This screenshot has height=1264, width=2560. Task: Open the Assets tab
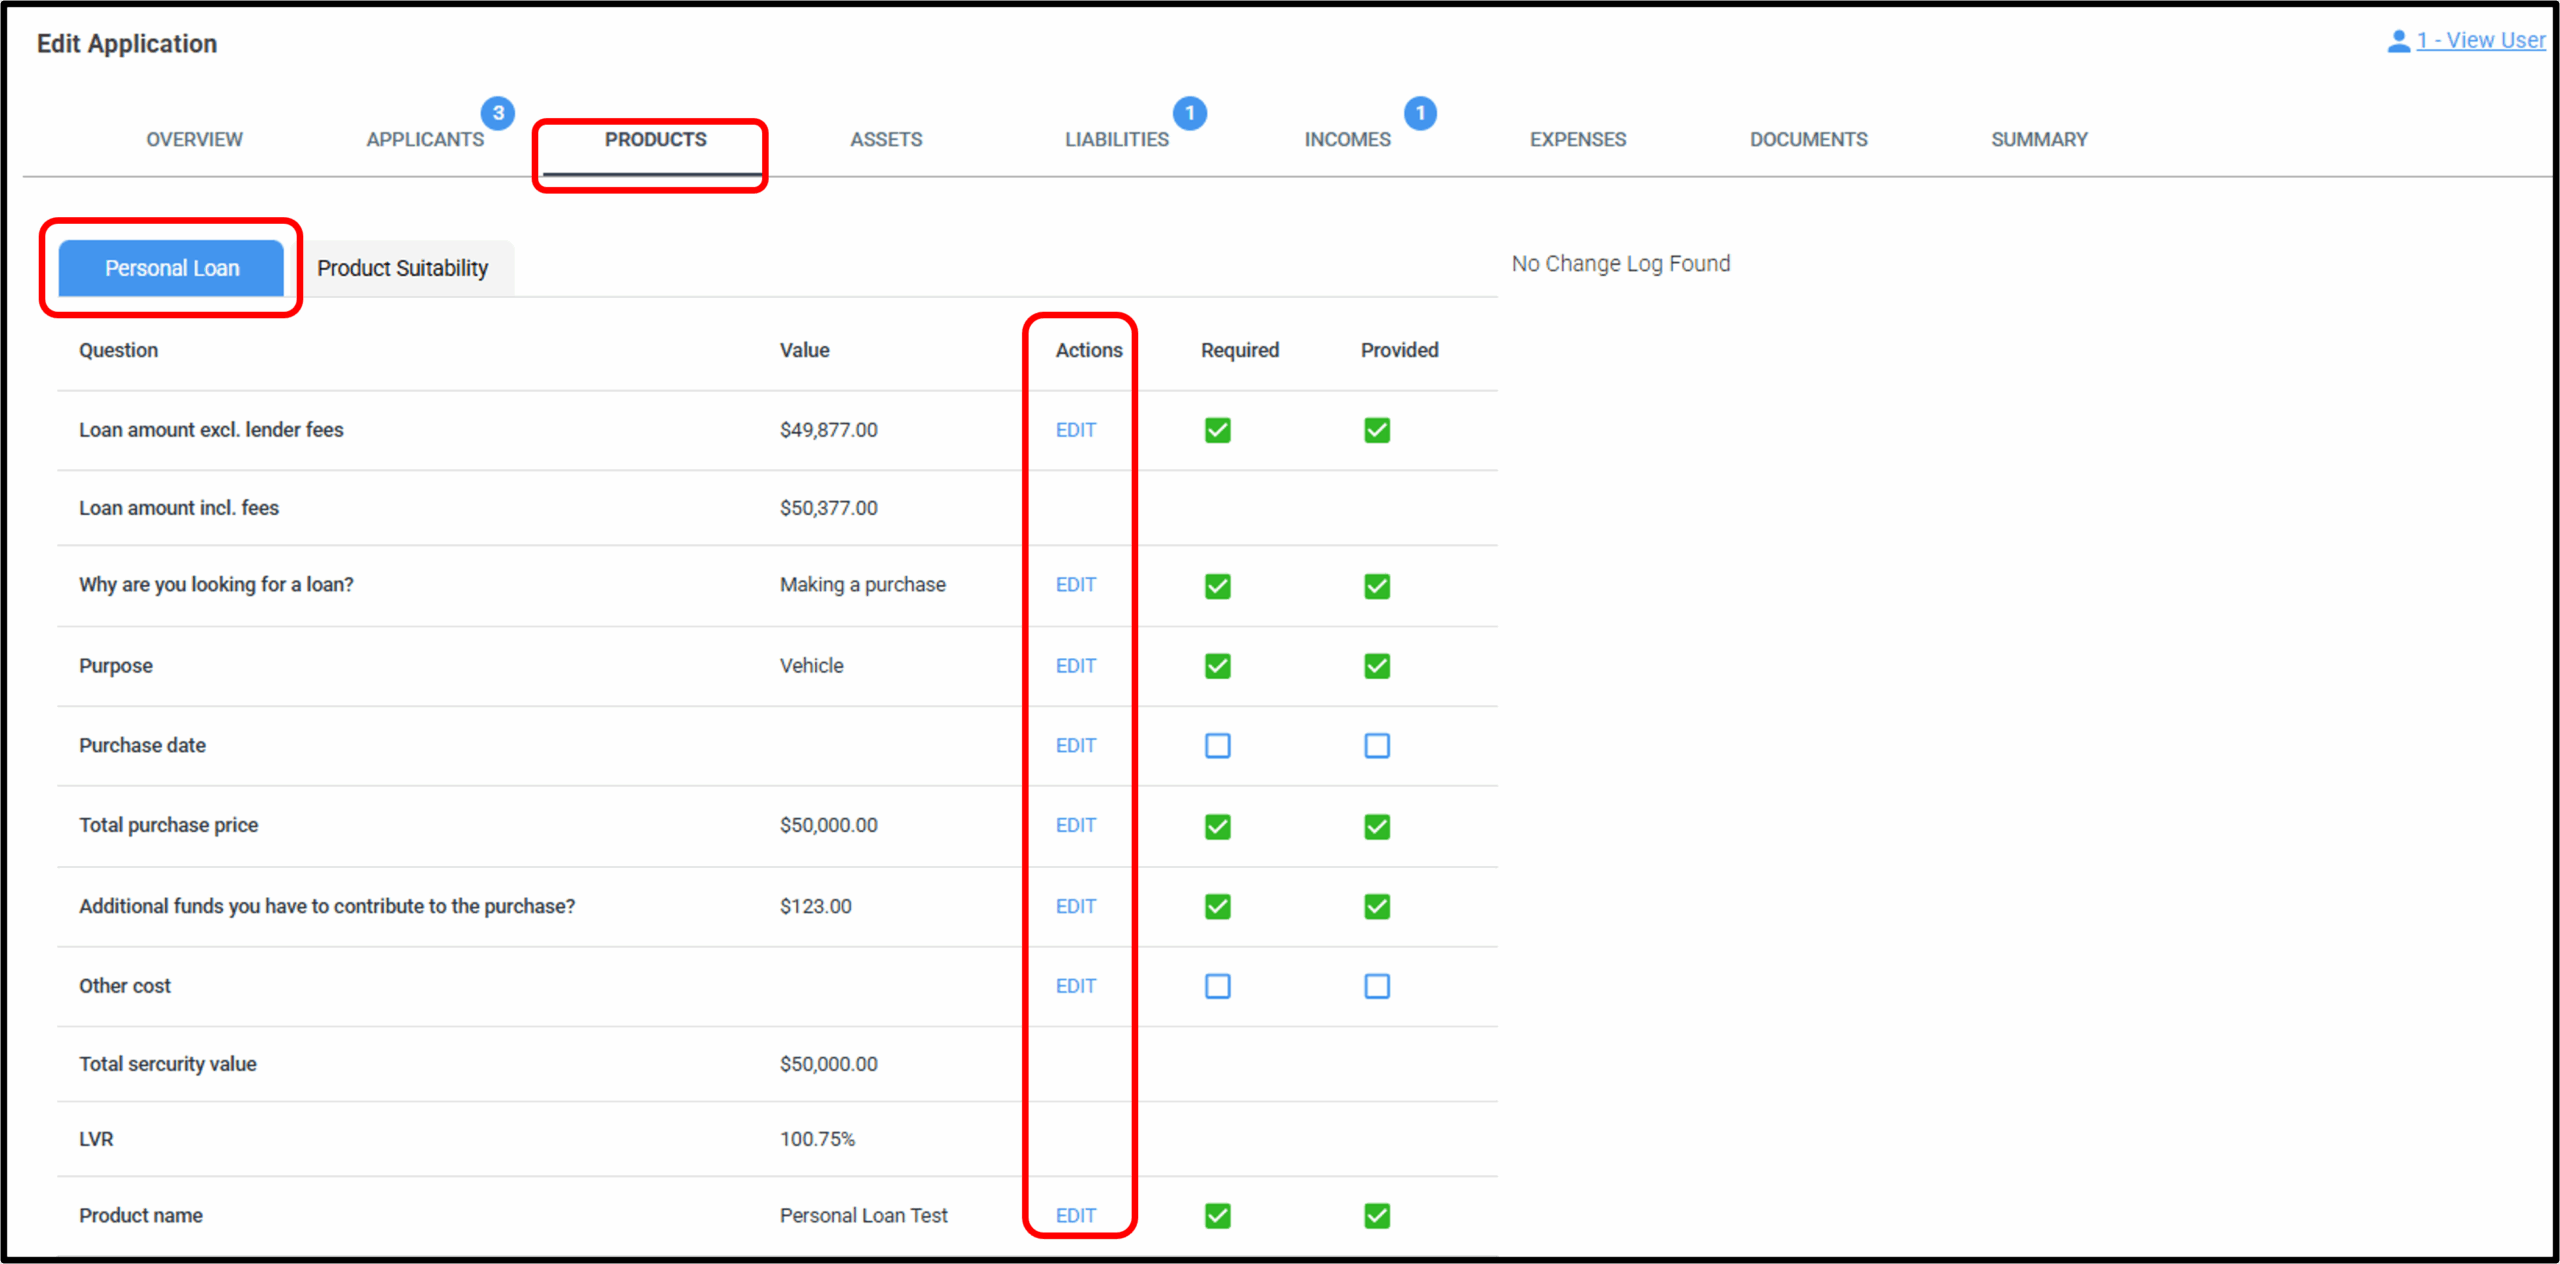[x=886, y=140]
